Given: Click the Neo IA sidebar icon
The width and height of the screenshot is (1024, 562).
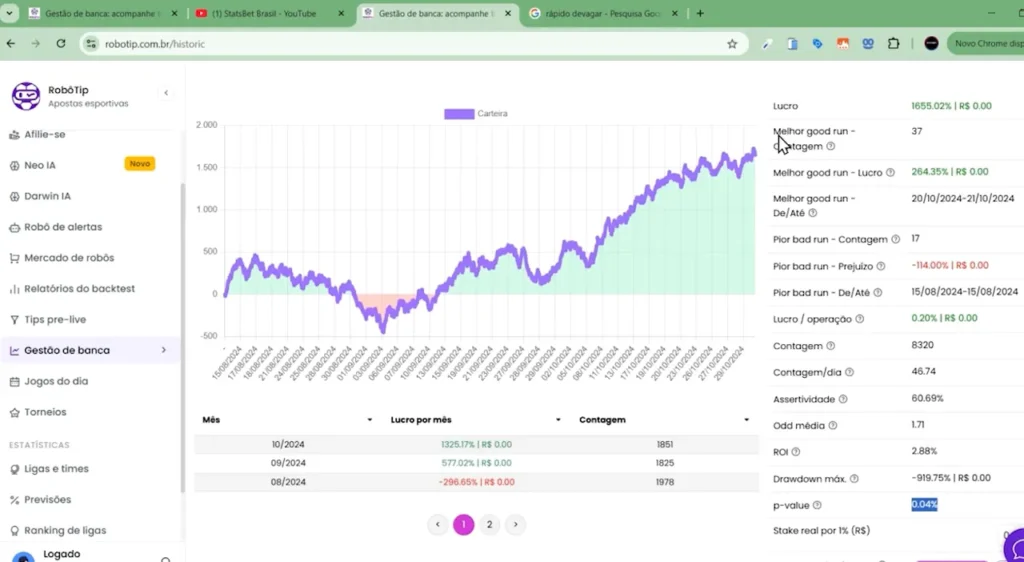Looking at the screenshot, I should [x=15, y=165].
